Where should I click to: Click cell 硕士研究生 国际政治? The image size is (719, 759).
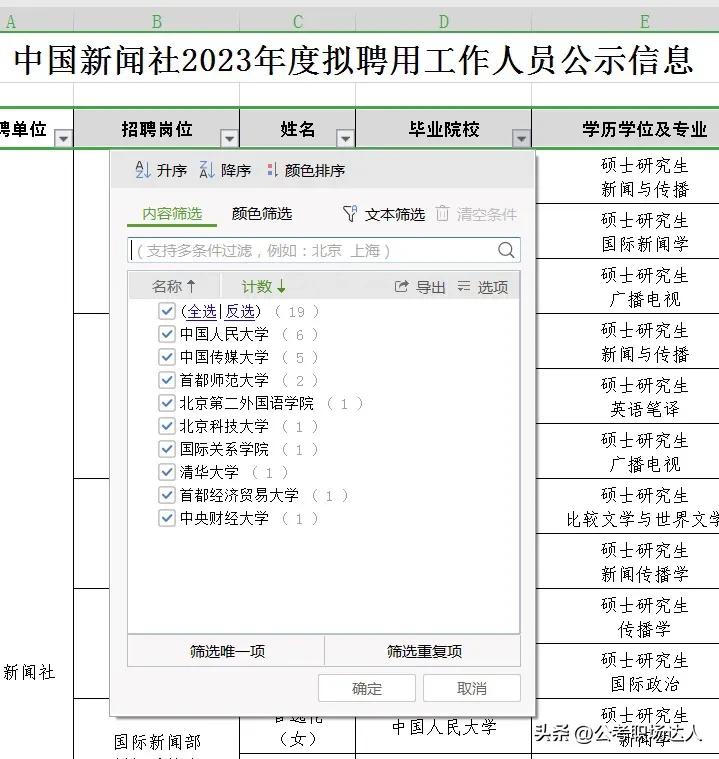tap(627, 671)
